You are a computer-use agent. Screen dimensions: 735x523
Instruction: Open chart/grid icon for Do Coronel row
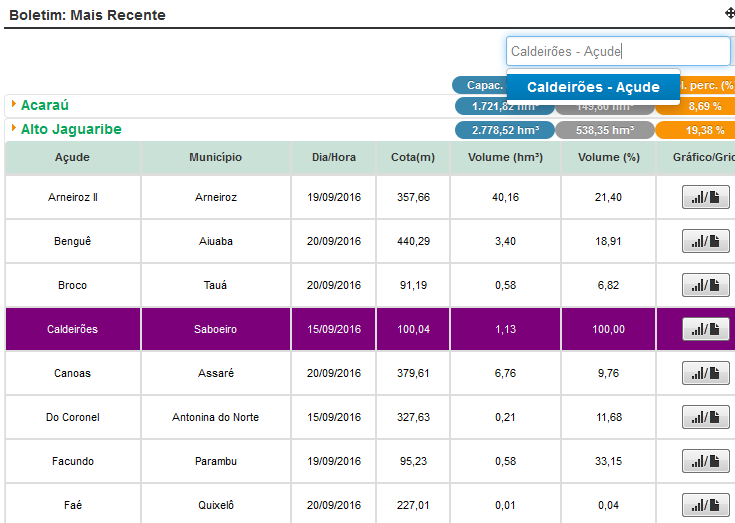[706, 417]
